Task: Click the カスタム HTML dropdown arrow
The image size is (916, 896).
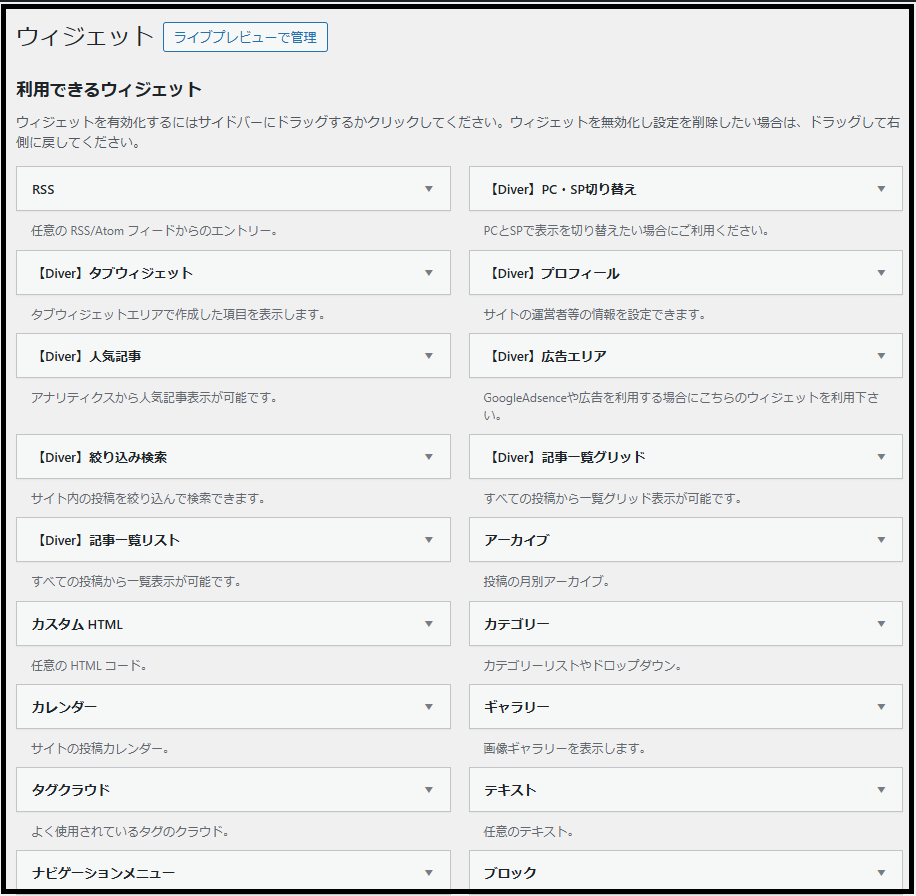Action: [x=429, y=624]
